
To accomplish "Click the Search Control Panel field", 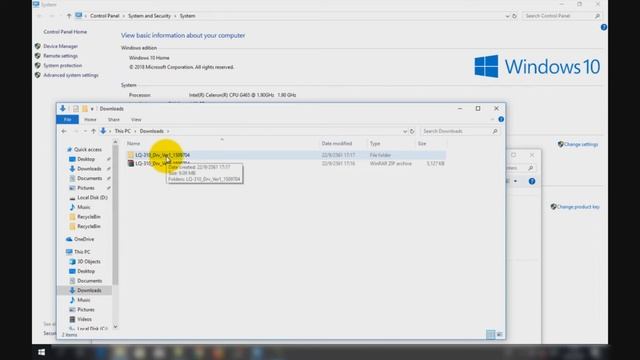I will tap(561, 16).
